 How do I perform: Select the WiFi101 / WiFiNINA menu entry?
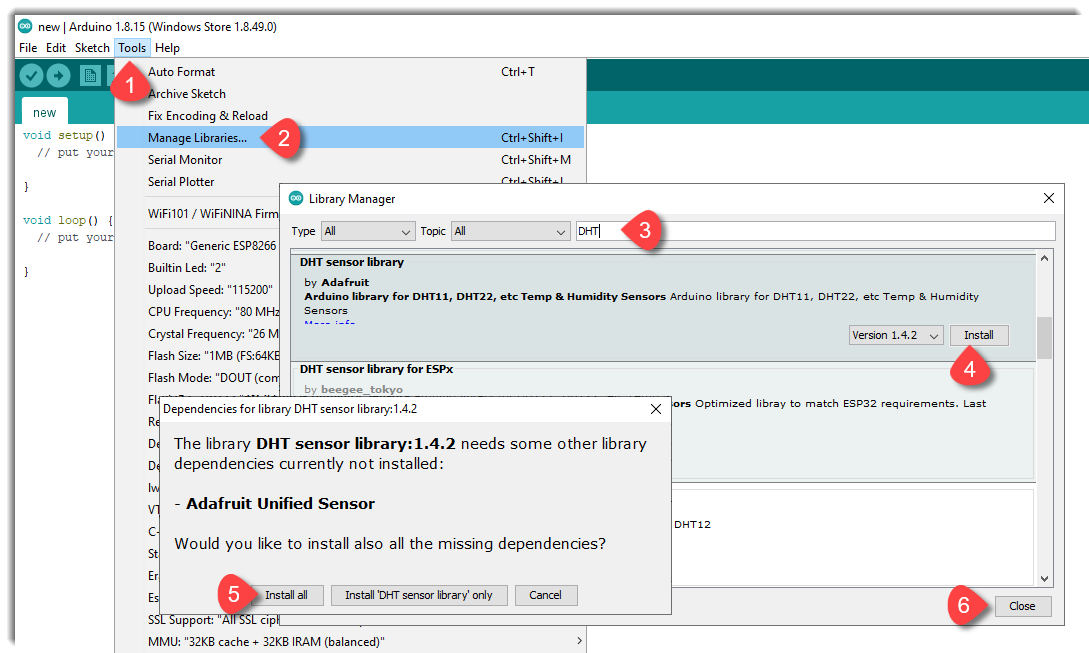point(213,214)
